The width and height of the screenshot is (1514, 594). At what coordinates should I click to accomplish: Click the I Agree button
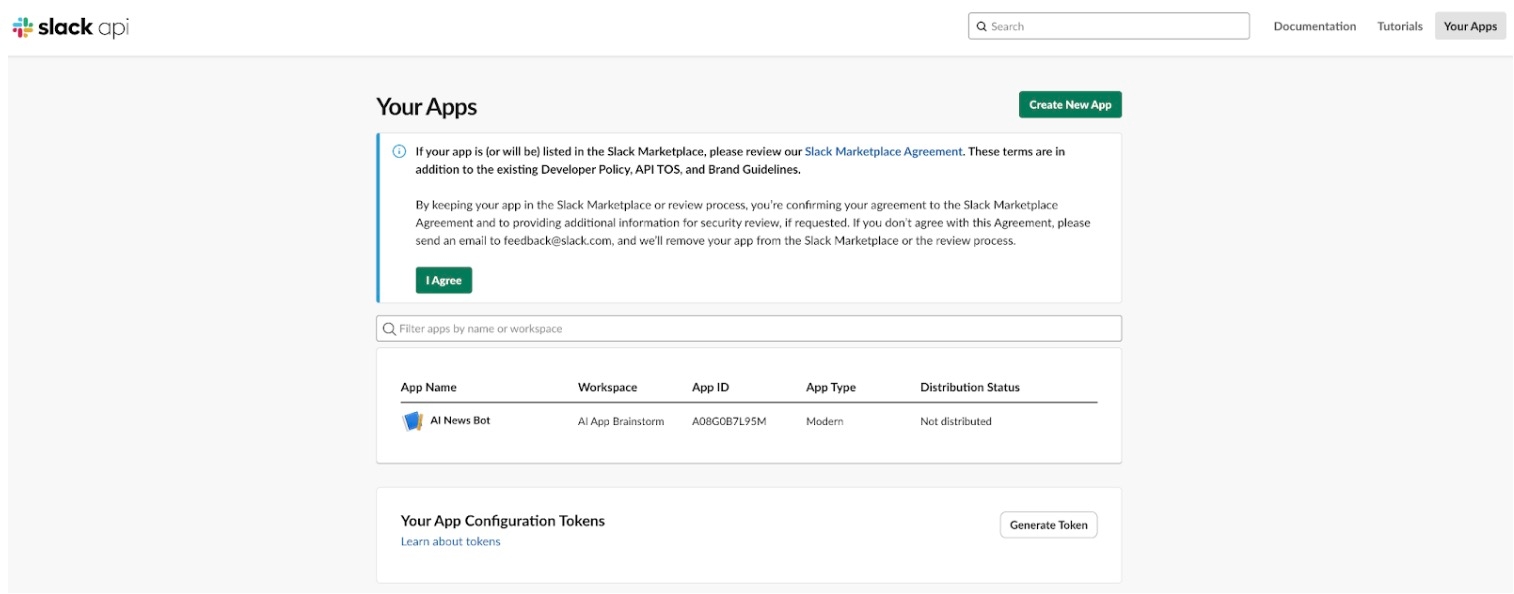coord(443,281)
